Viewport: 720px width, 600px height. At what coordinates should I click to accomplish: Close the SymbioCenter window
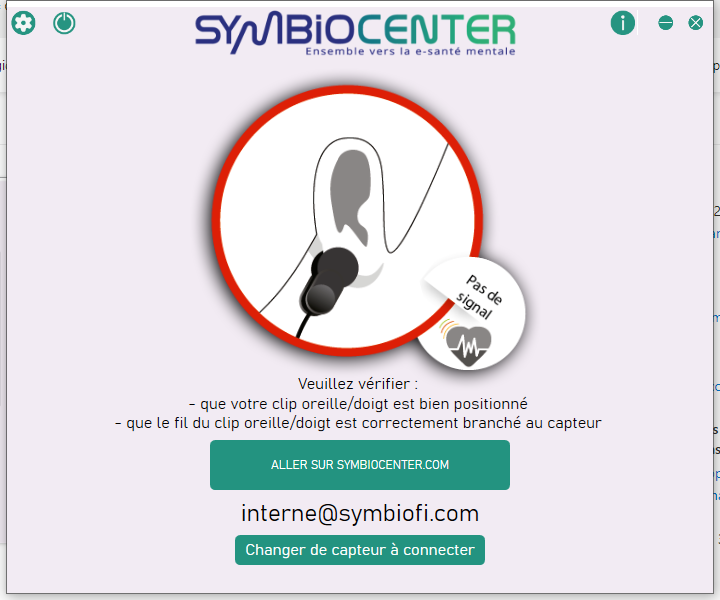(696, 22)
